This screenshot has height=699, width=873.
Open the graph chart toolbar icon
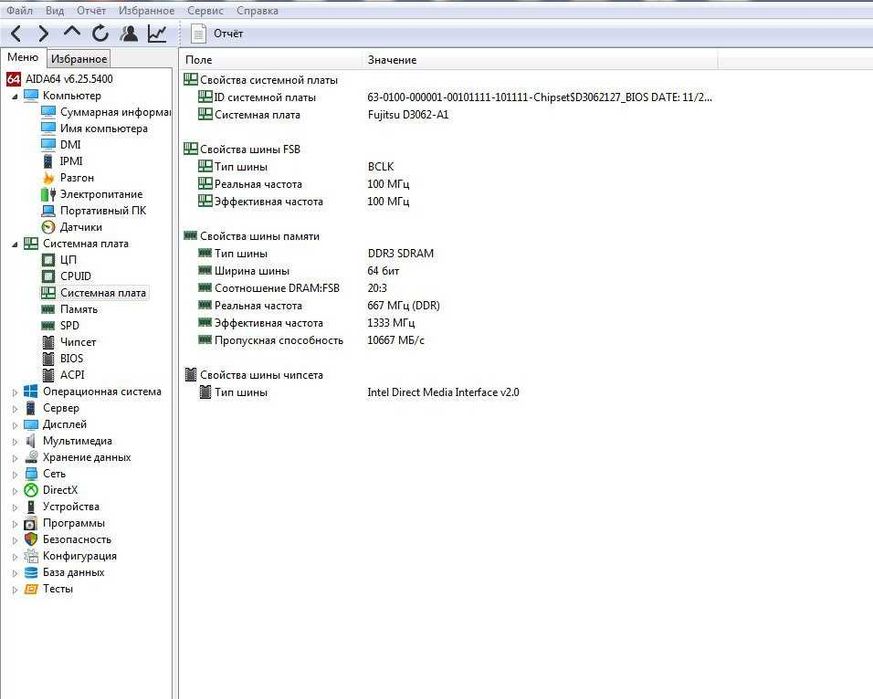157,33
